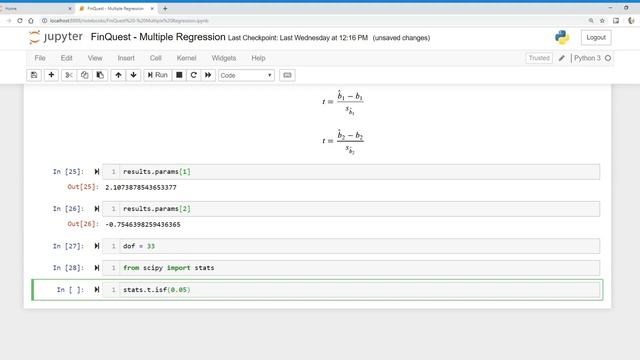Click the b2 t-statistic formula
This screenshot has width=640, height=360.
click(x=343, y=141)
